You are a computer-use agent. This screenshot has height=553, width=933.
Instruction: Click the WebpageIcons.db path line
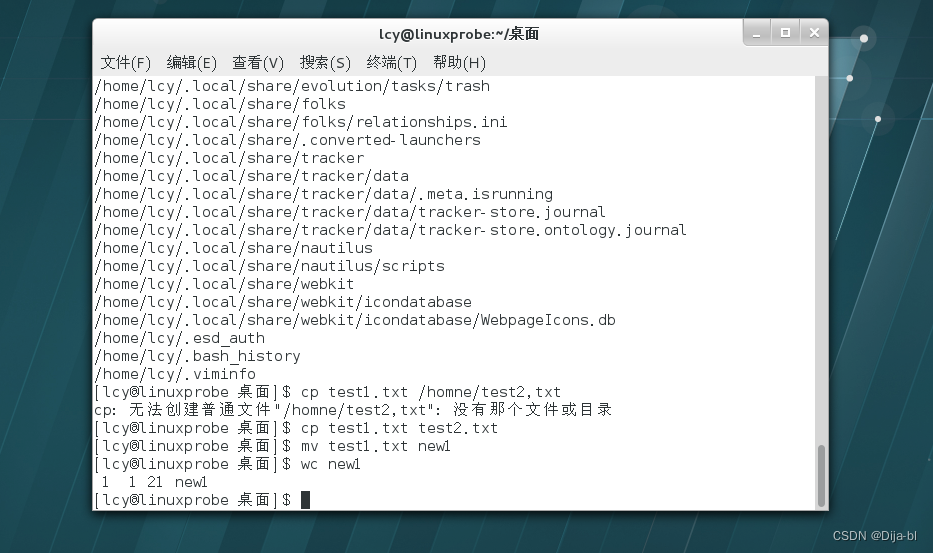(x=355, y=320)
